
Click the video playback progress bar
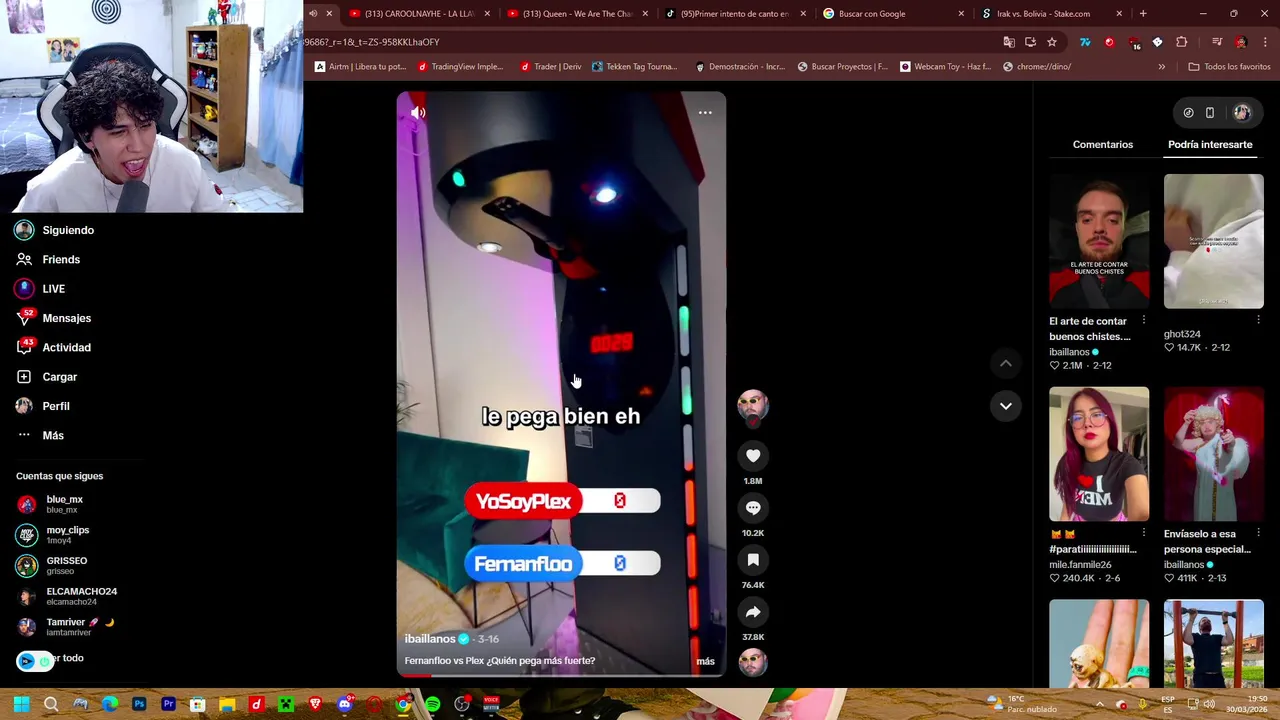pos(561,676)
